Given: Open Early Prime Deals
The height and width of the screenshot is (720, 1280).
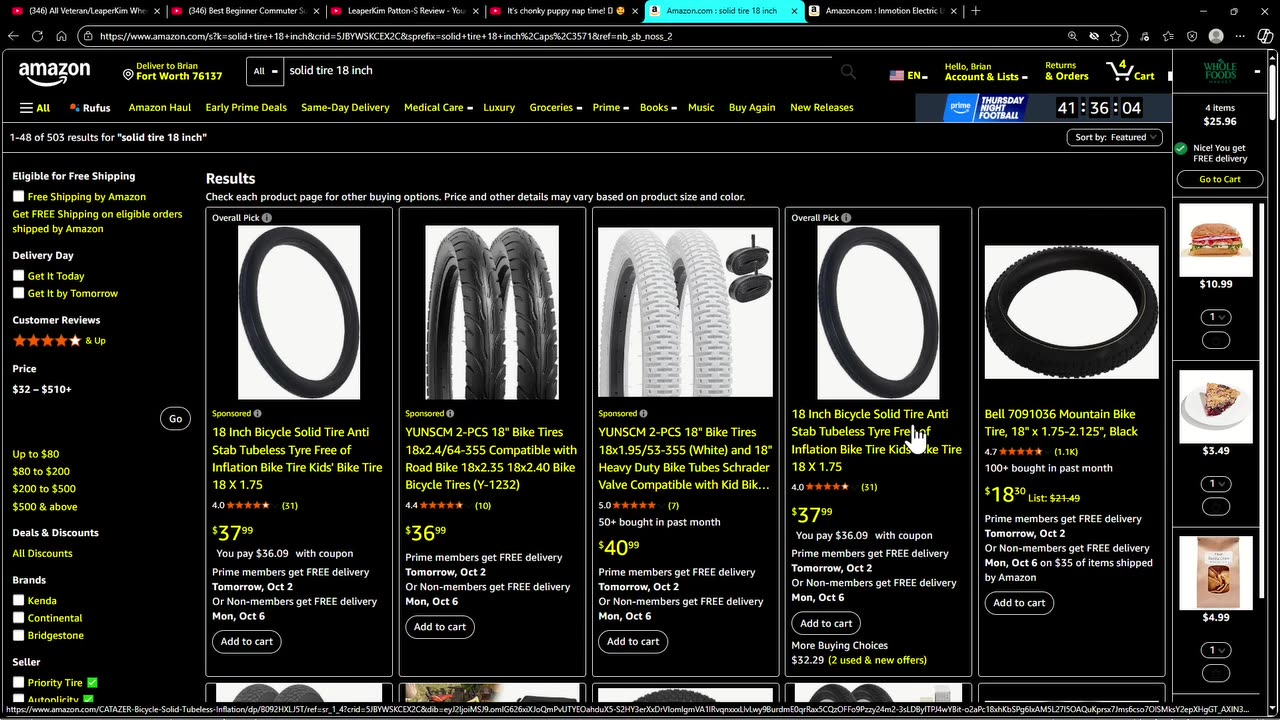Looking at the screenshot, I should click(246, 108).
